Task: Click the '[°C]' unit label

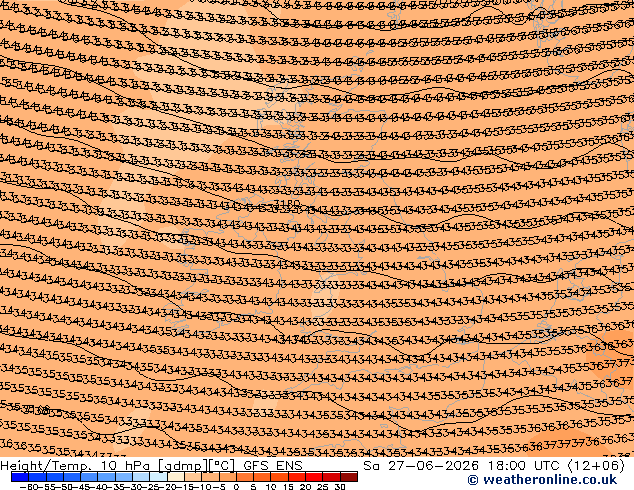Action: click(222, 466)
